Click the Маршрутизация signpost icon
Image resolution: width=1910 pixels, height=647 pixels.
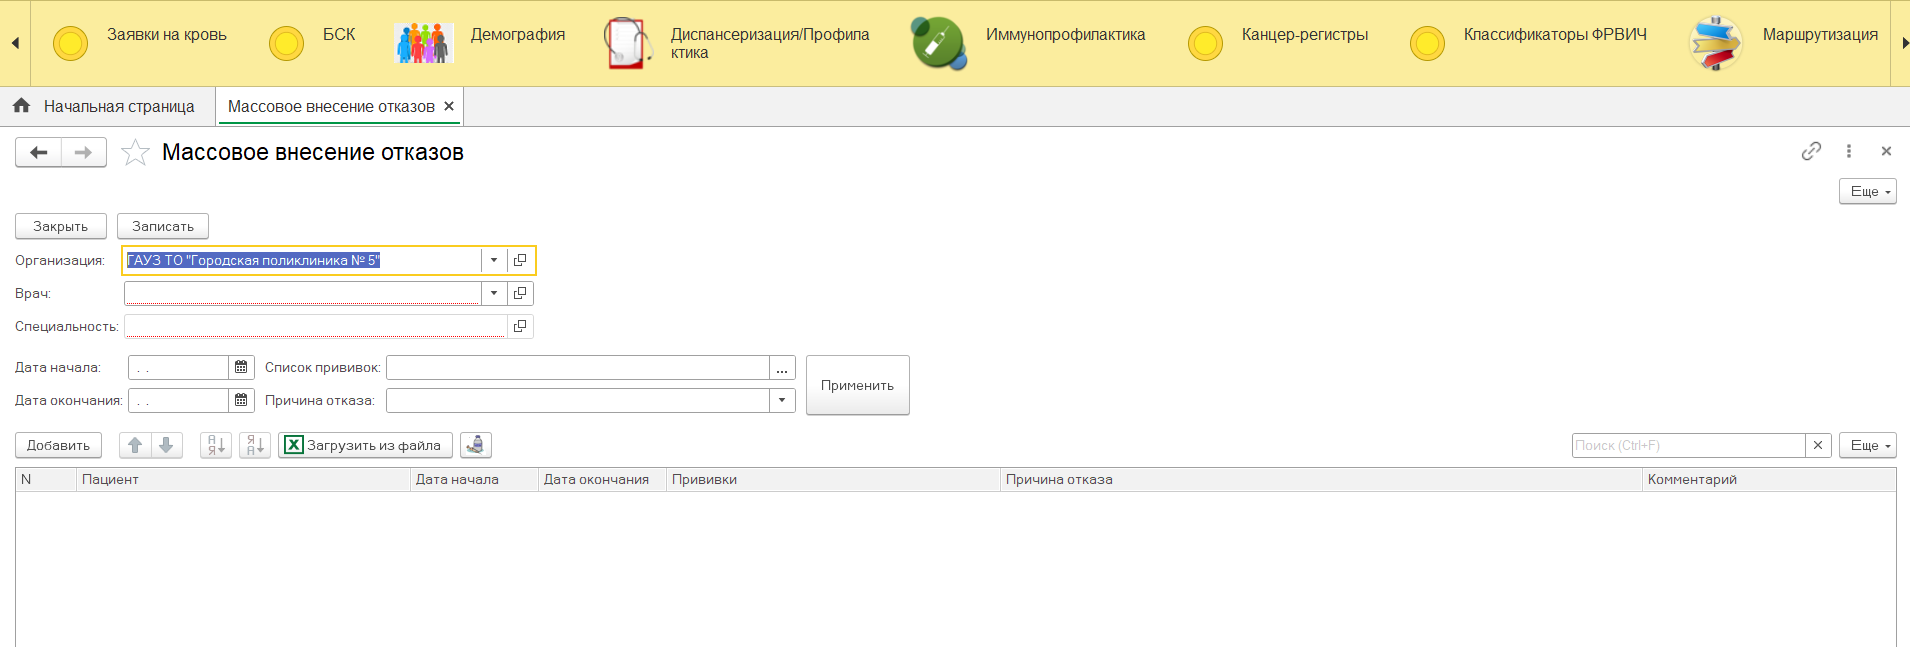click(1715, 43)
